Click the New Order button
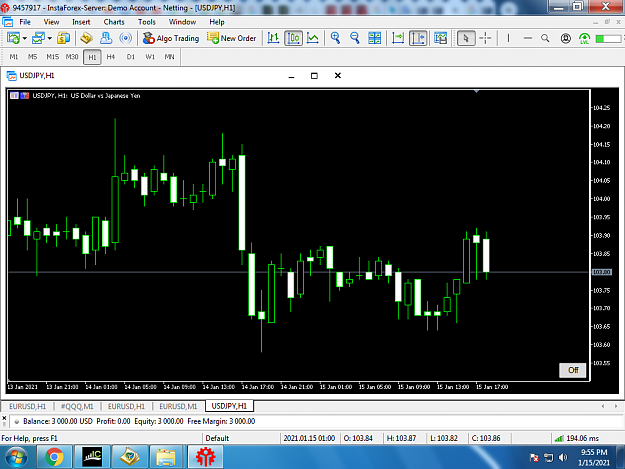Image resolution: width=625 pixels, height=469 pixels. pos(232,38)
